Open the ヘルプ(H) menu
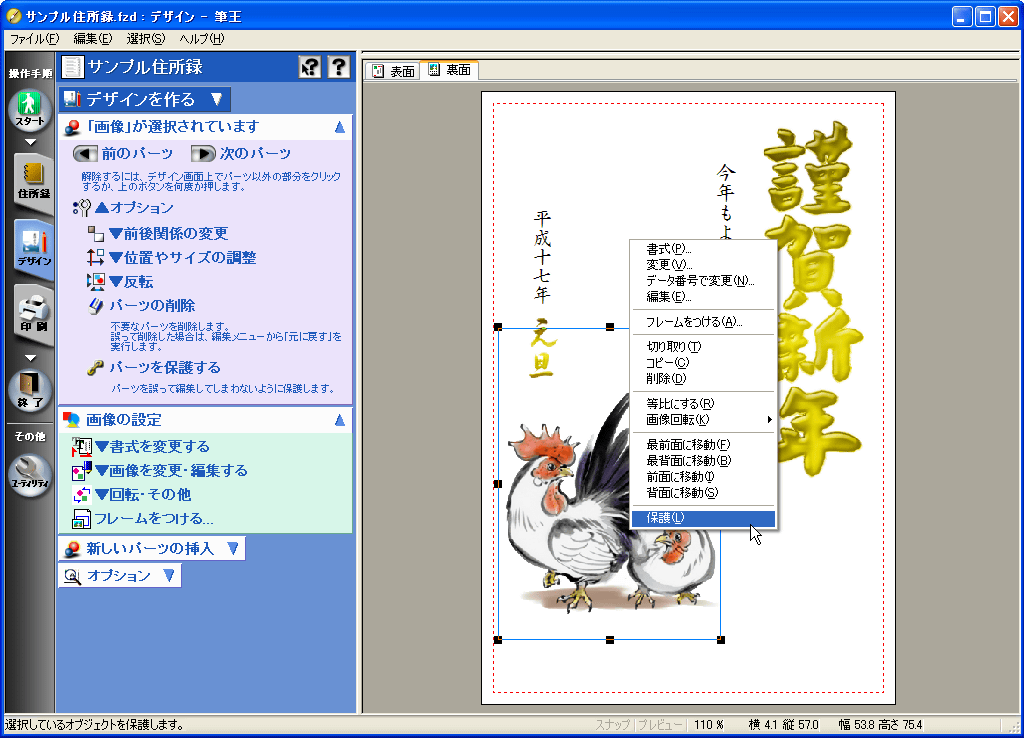This screenshot has width=1024, height=738. (201, 39)
